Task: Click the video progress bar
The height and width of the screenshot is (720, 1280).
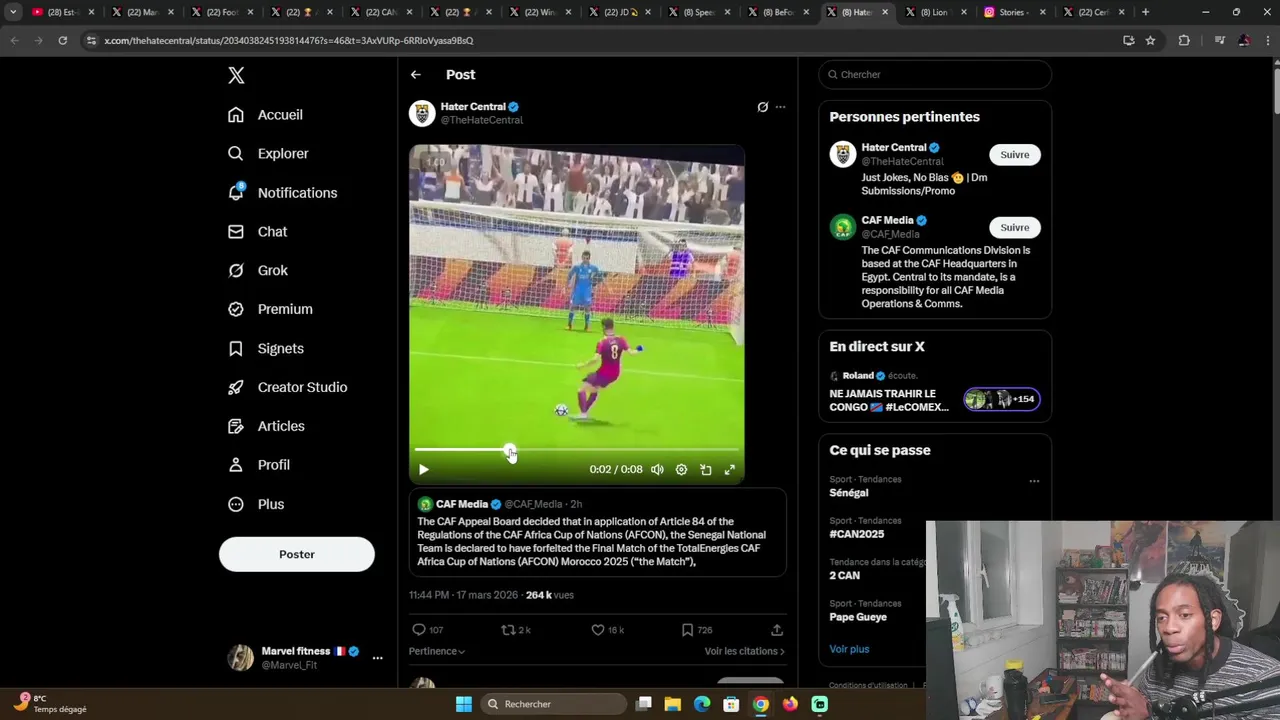Action: pos(576,451)
